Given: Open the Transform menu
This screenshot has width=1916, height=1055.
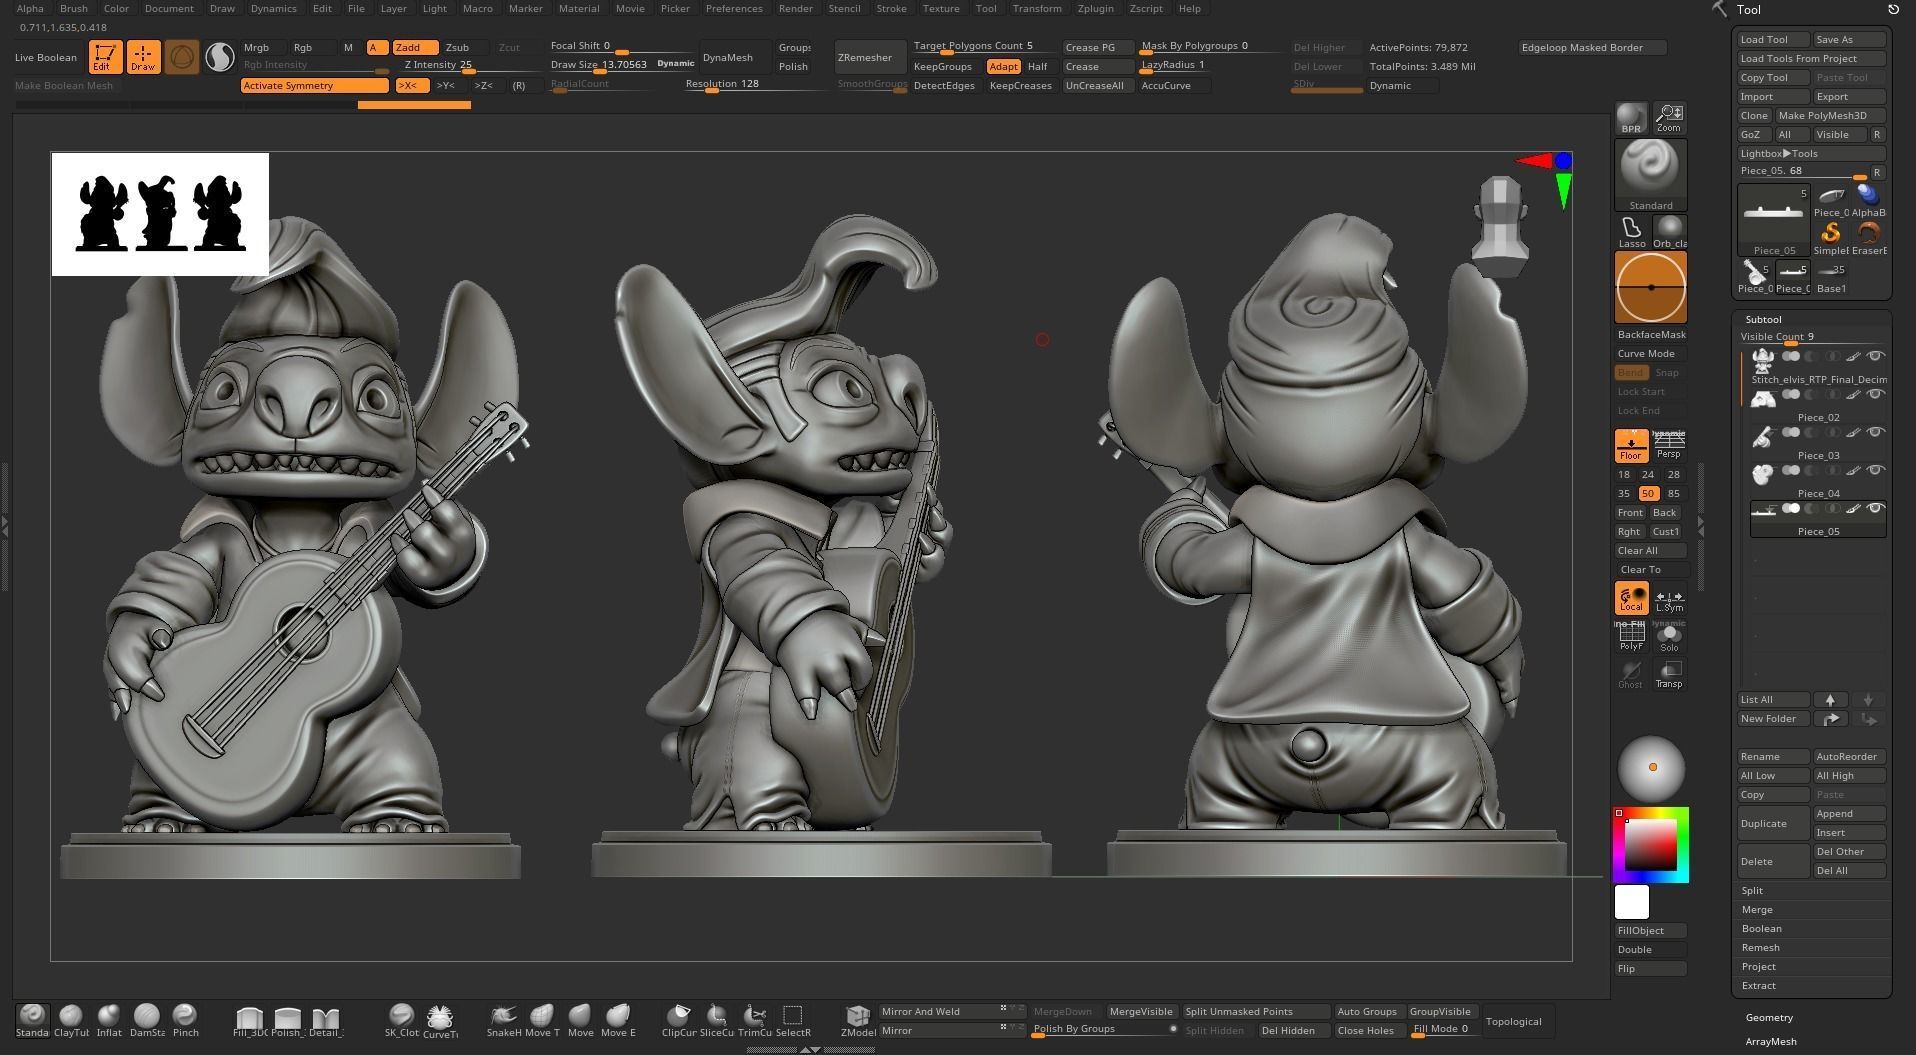Looking at the screenshot, I should pos(1036,8).
